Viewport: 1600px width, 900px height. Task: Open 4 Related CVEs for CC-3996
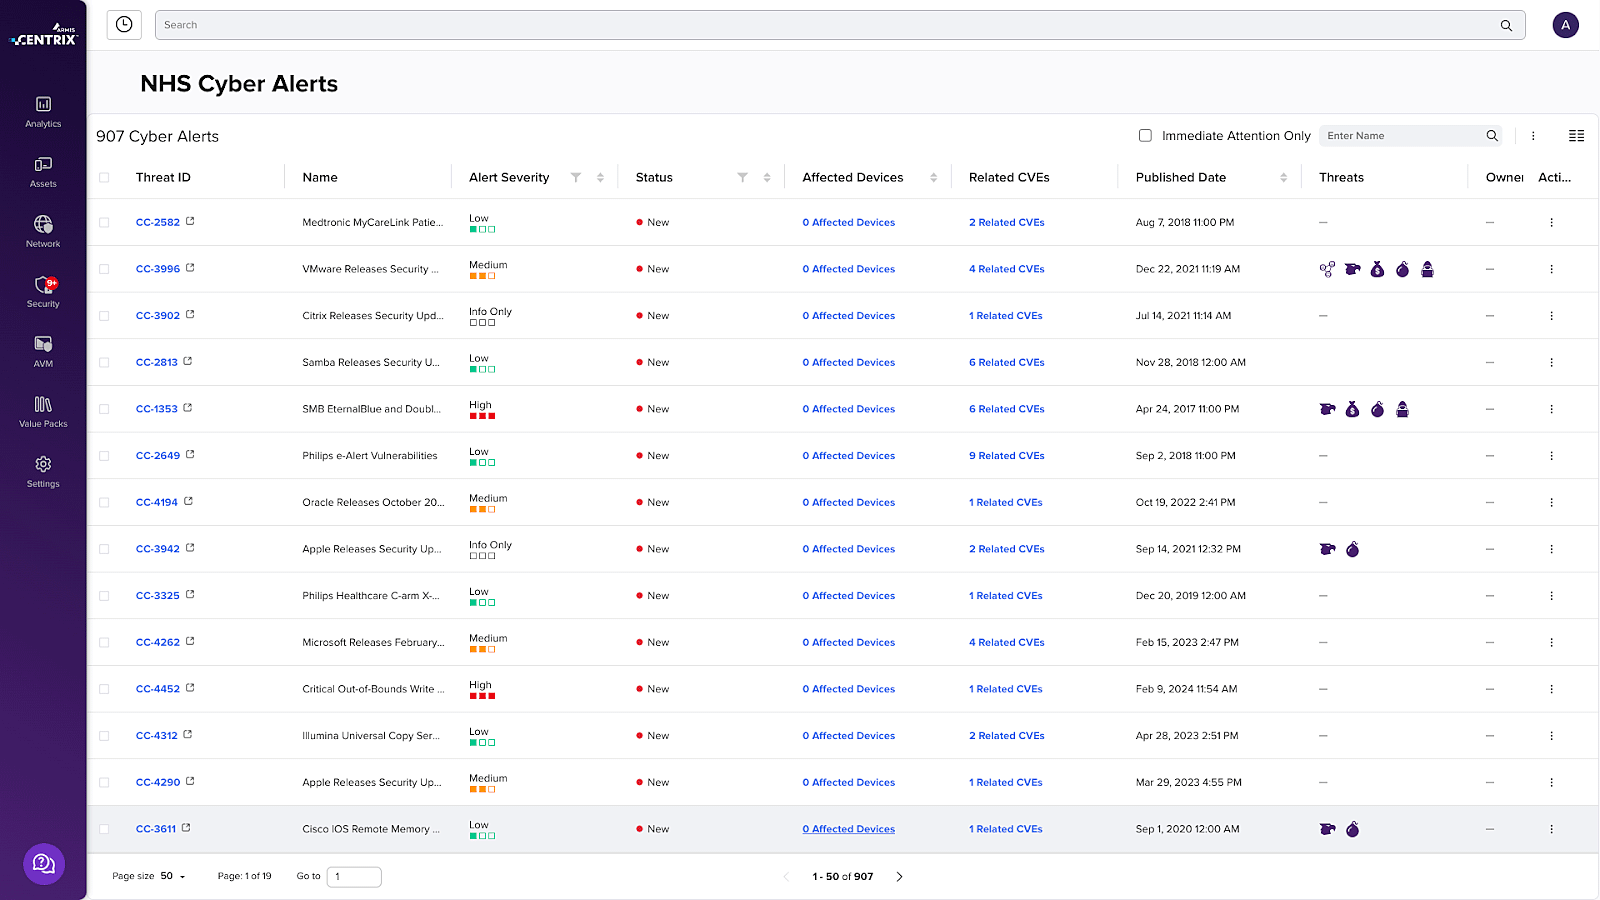[x=1006, y=269]
